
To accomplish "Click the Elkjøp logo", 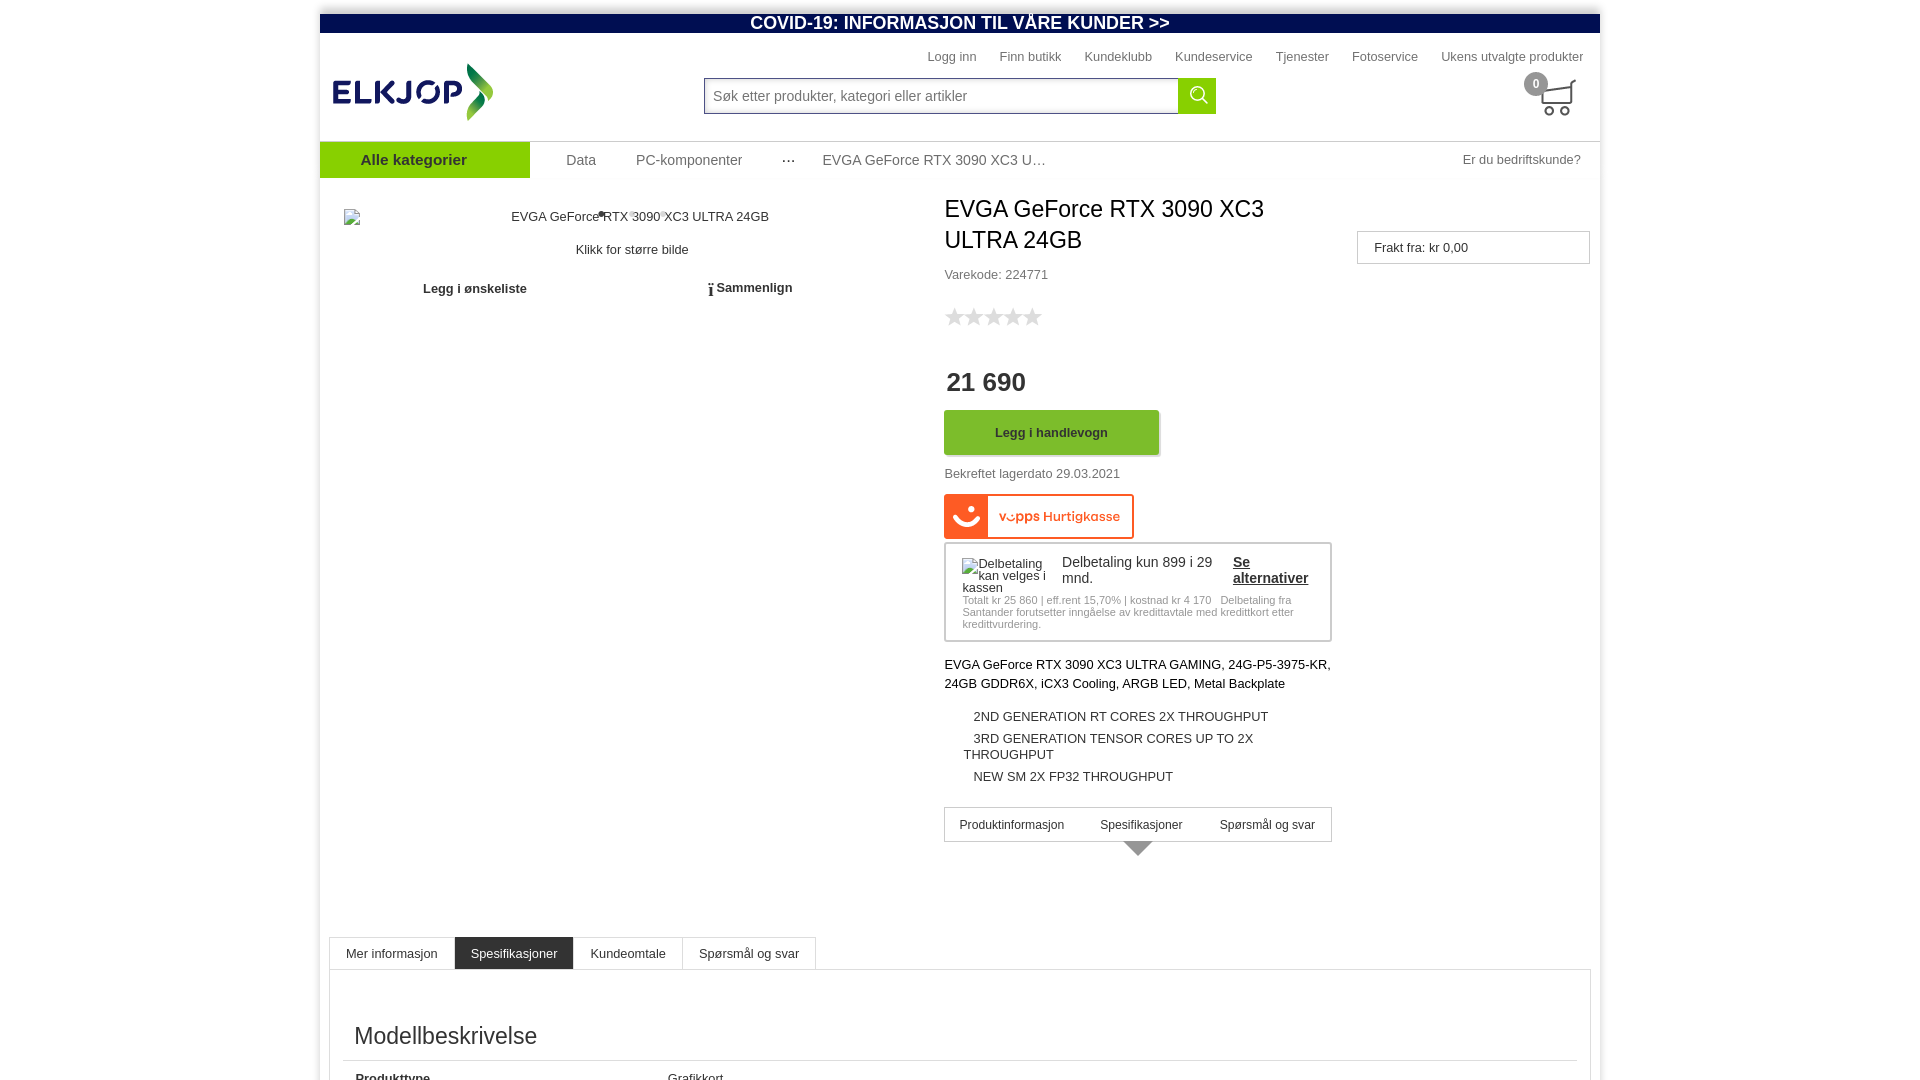I will [x=413, y=92].
